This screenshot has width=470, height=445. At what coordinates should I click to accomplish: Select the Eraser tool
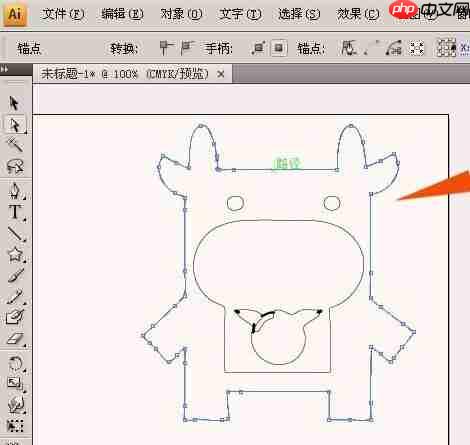(15, 338)
